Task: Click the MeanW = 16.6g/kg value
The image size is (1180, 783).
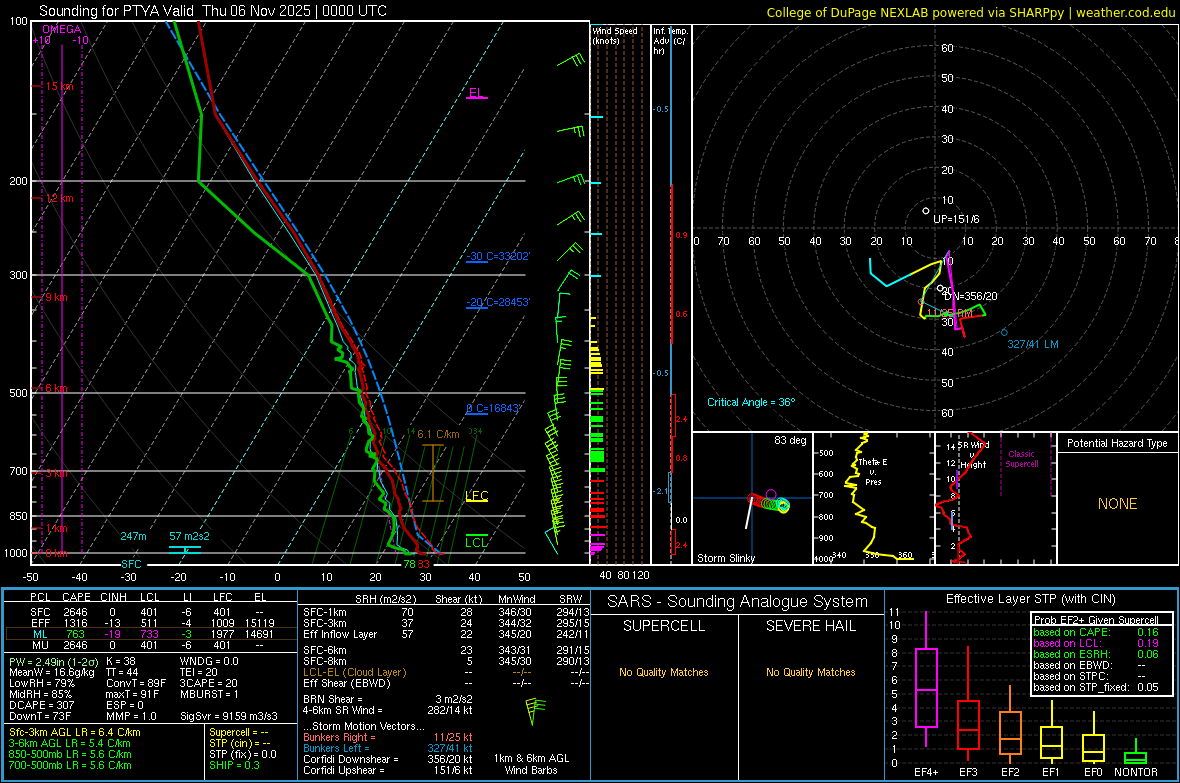Action: (x=50, y=672)
